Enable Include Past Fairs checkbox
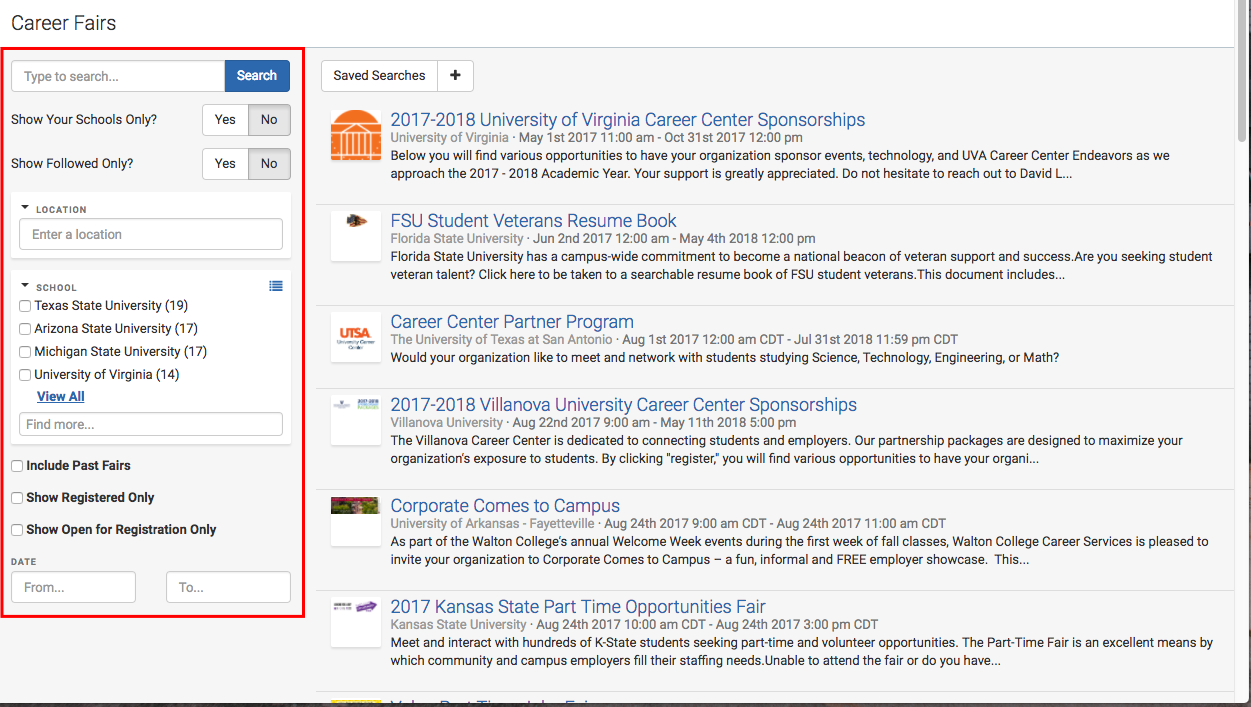Viewport: 1251px width, 707px height. coord(17,466)
